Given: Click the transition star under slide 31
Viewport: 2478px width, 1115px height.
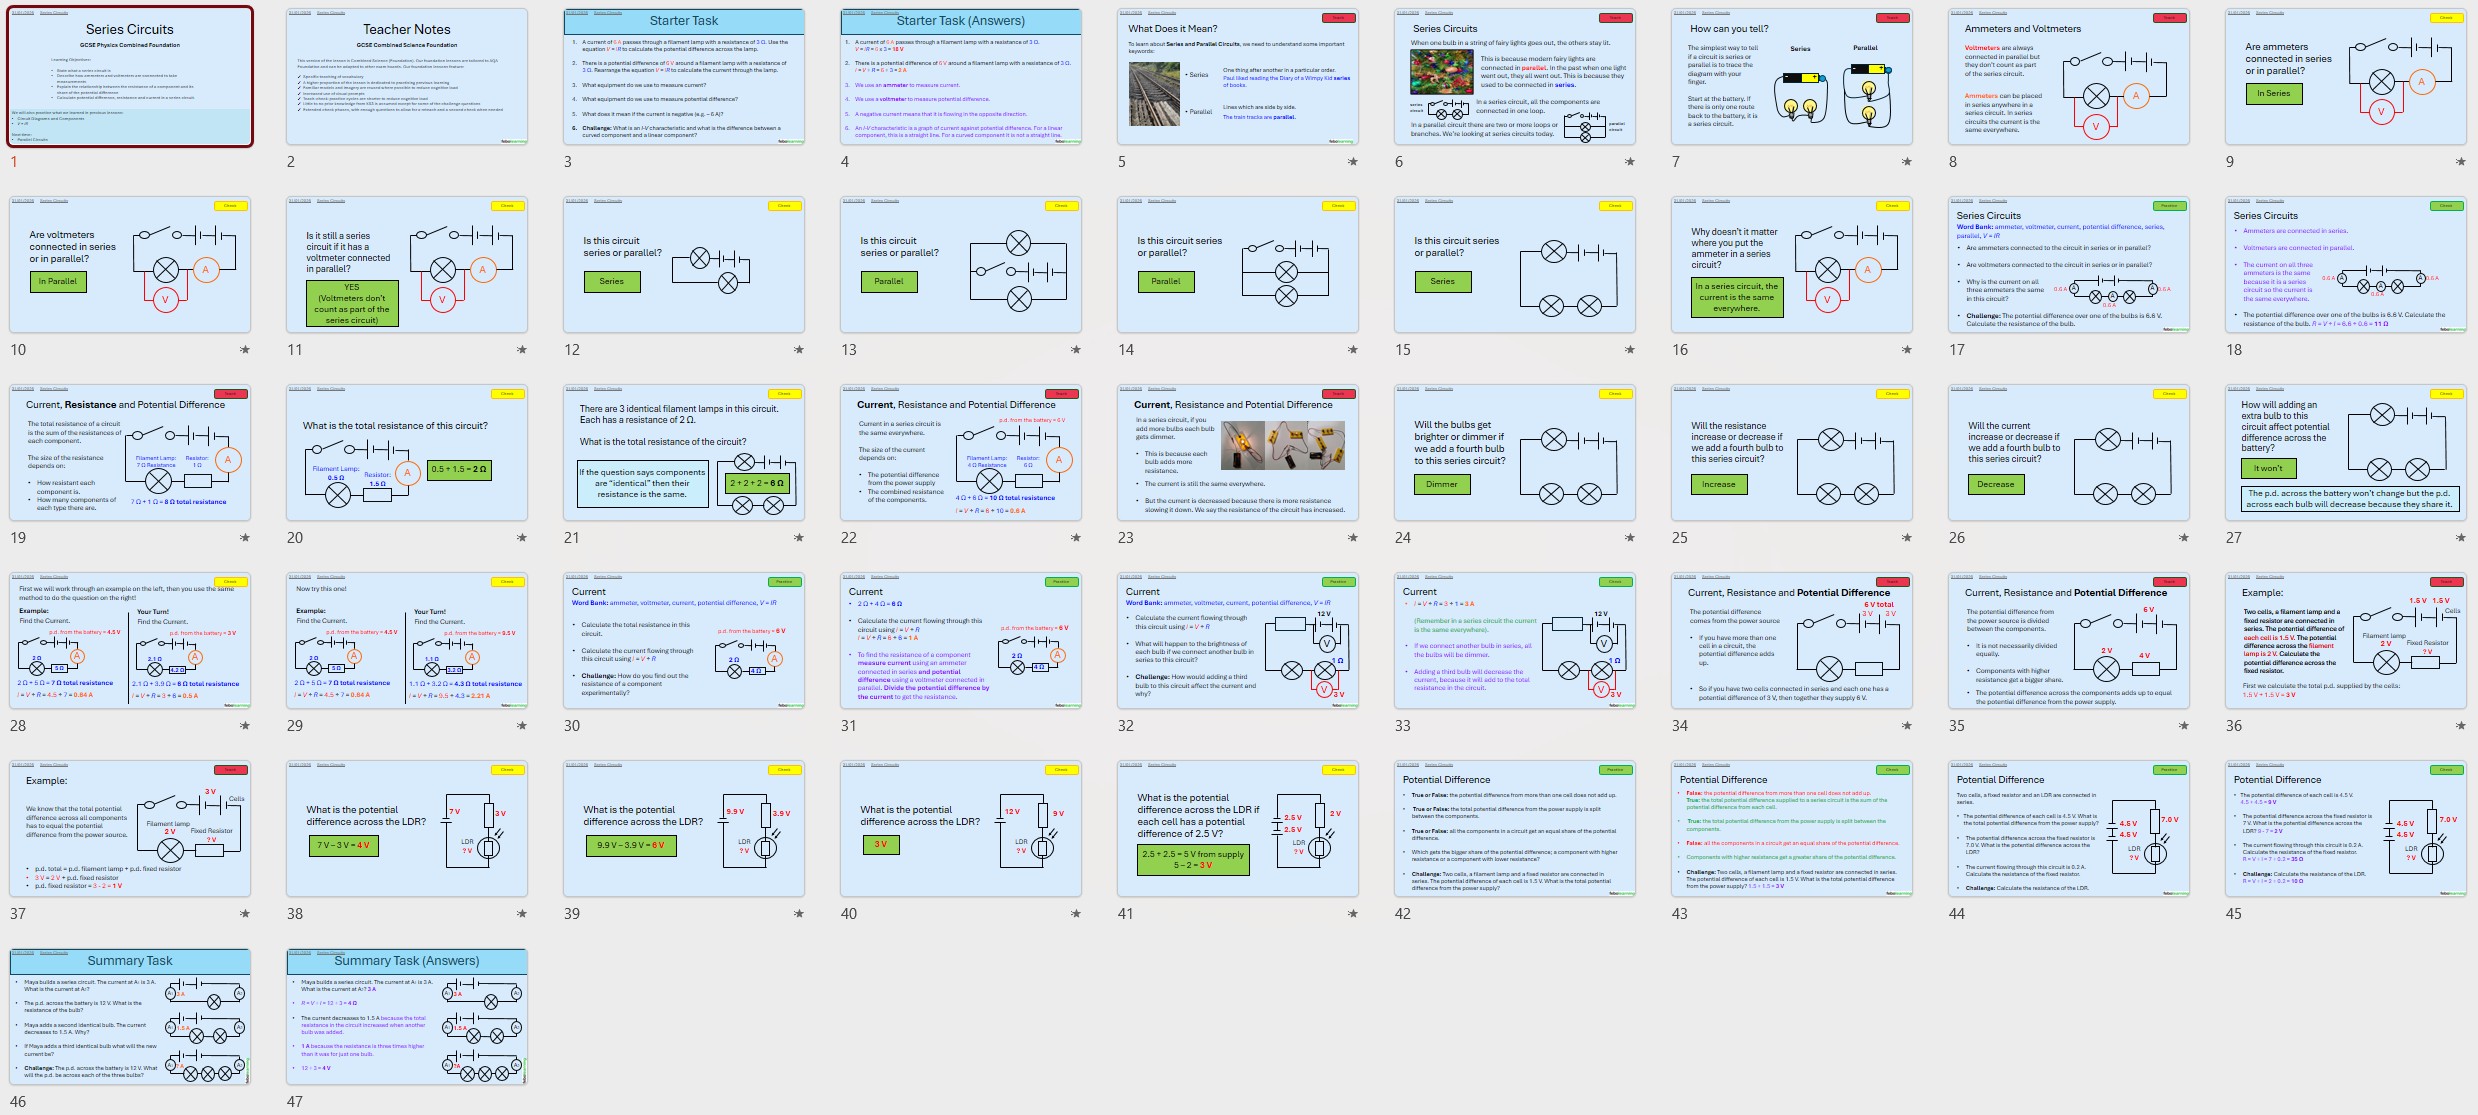Looking at the screenshot, I should point(1075,726).
